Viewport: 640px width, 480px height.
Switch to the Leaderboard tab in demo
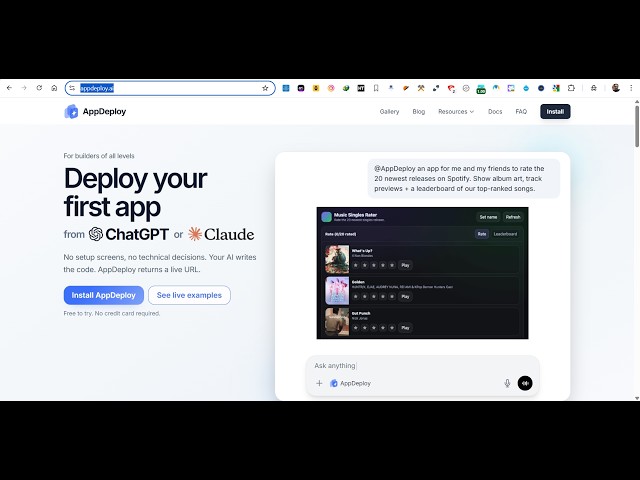coord(505,234)
